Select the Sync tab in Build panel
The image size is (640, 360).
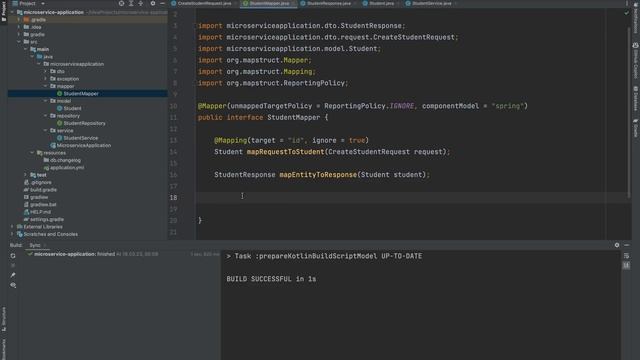35,245
